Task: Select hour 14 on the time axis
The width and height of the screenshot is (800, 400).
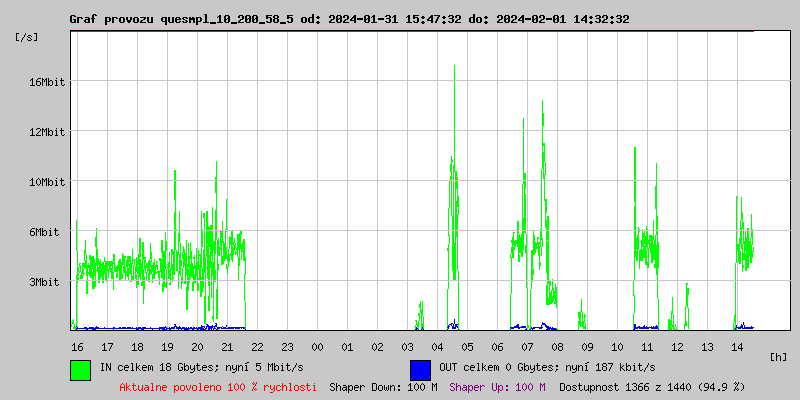Action: coord(737,346)
